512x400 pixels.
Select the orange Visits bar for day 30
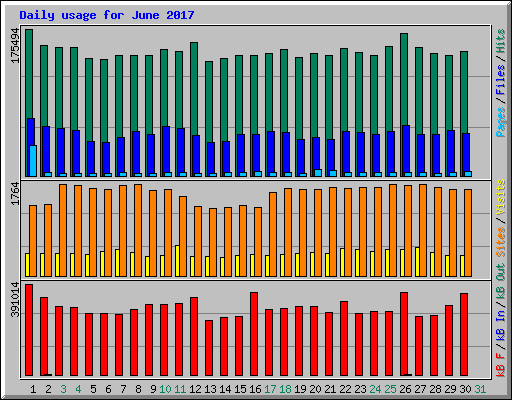point(468,233)
